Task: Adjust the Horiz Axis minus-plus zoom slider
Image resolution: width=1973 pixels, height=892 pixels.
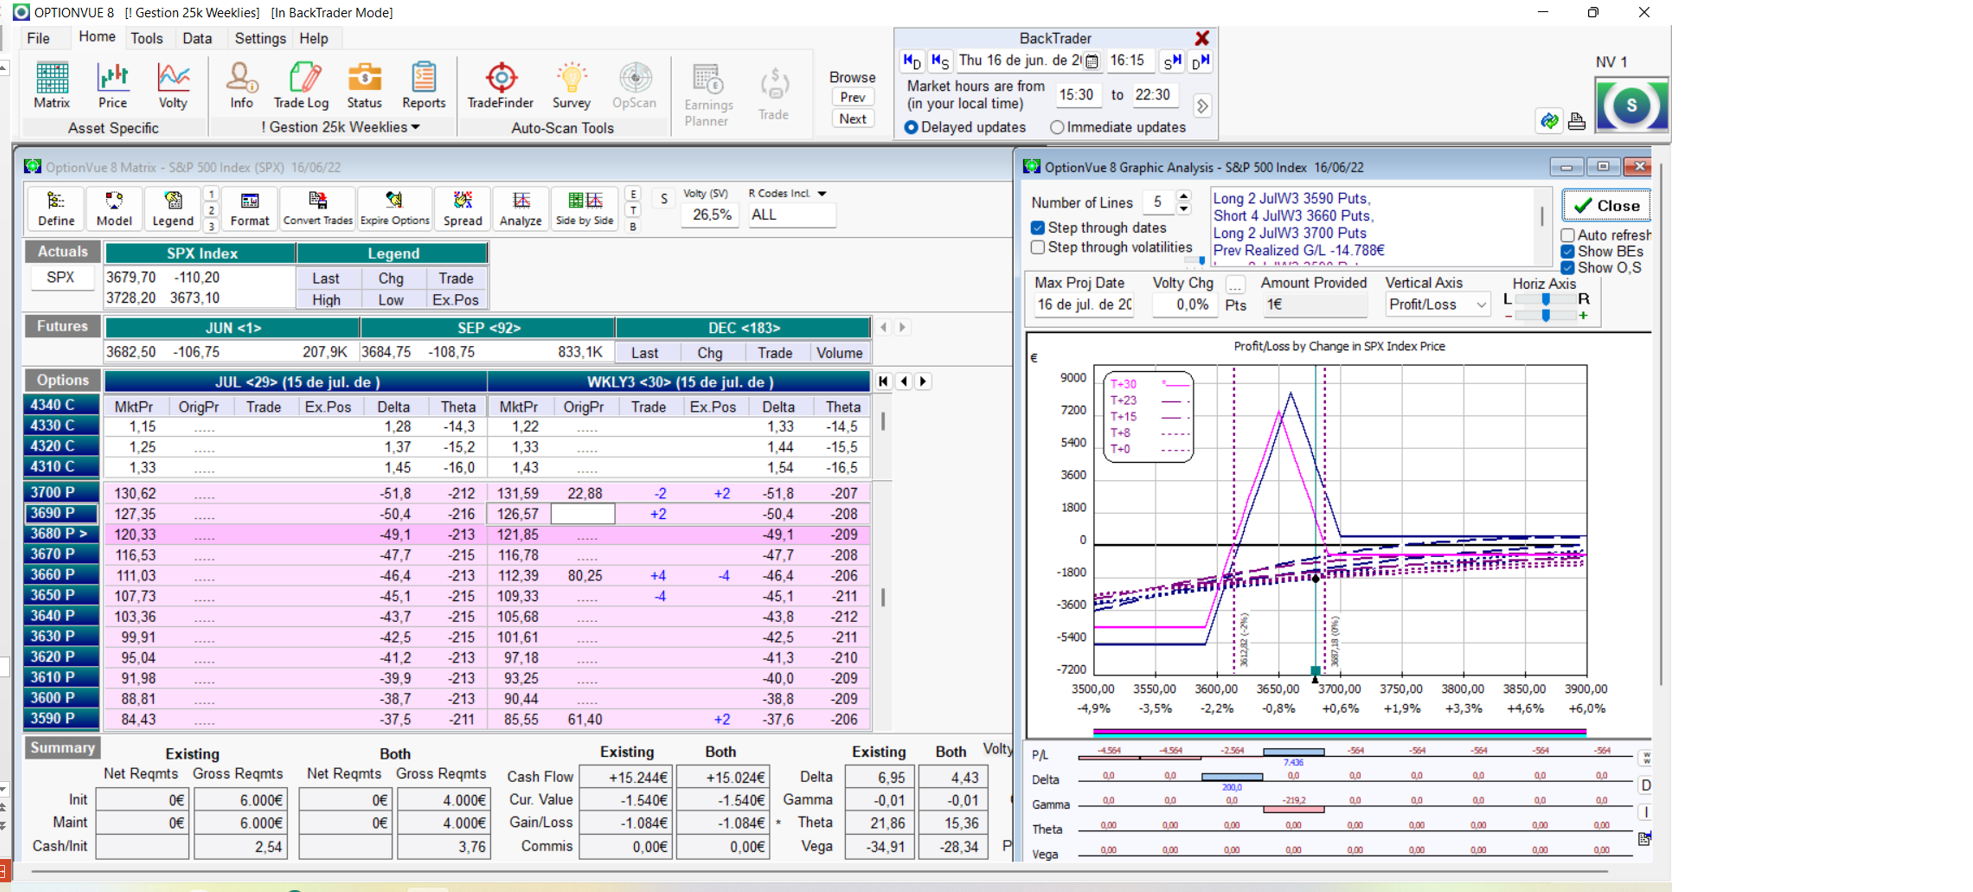Action: click(1546, 315)
